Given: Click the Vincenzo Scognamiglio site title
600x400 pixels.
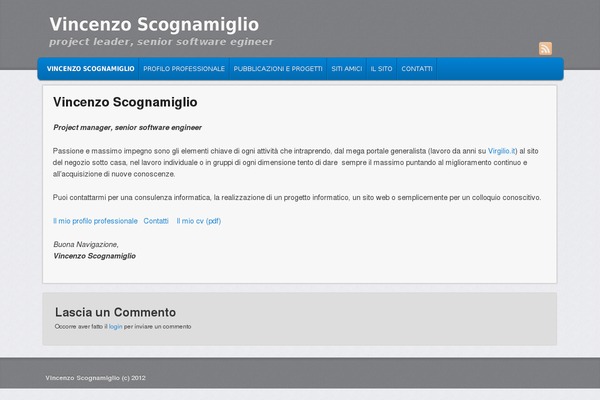Looking at the screenshot, I should point(154,24).
